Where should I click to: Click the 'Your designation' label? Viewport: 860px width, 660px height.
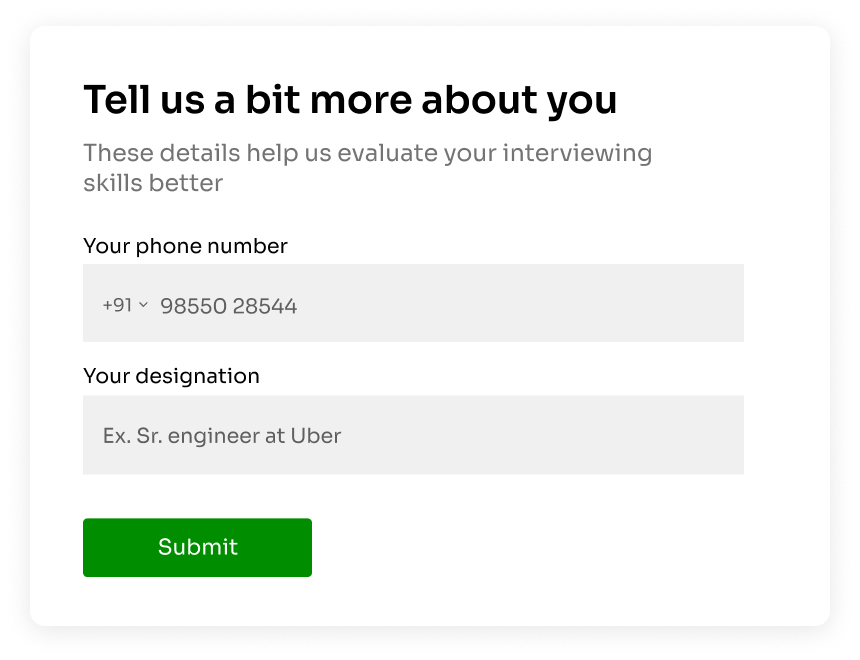click(x=171, y=376)
